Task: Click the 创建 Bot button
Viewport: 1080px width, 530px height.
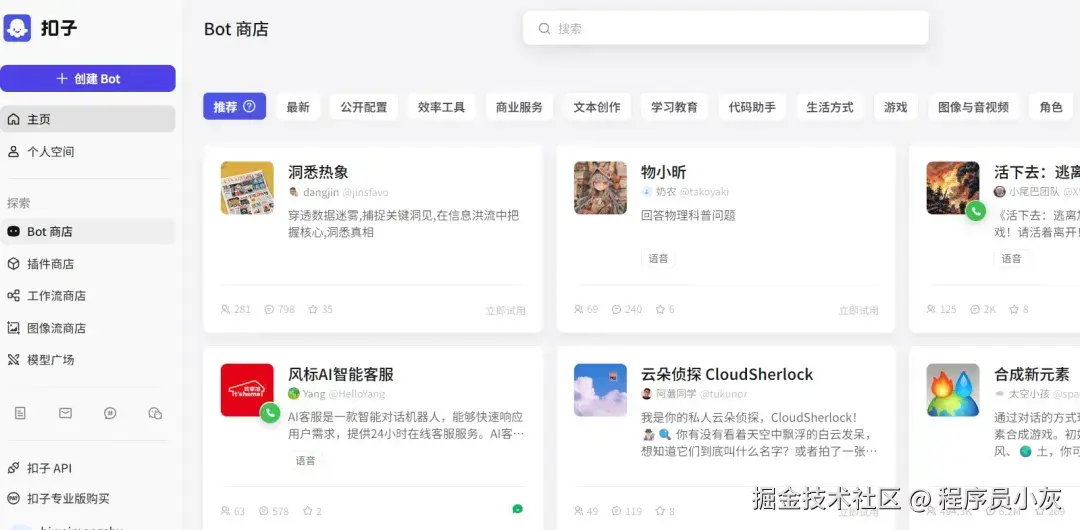Action: click(x=87, y=79)
